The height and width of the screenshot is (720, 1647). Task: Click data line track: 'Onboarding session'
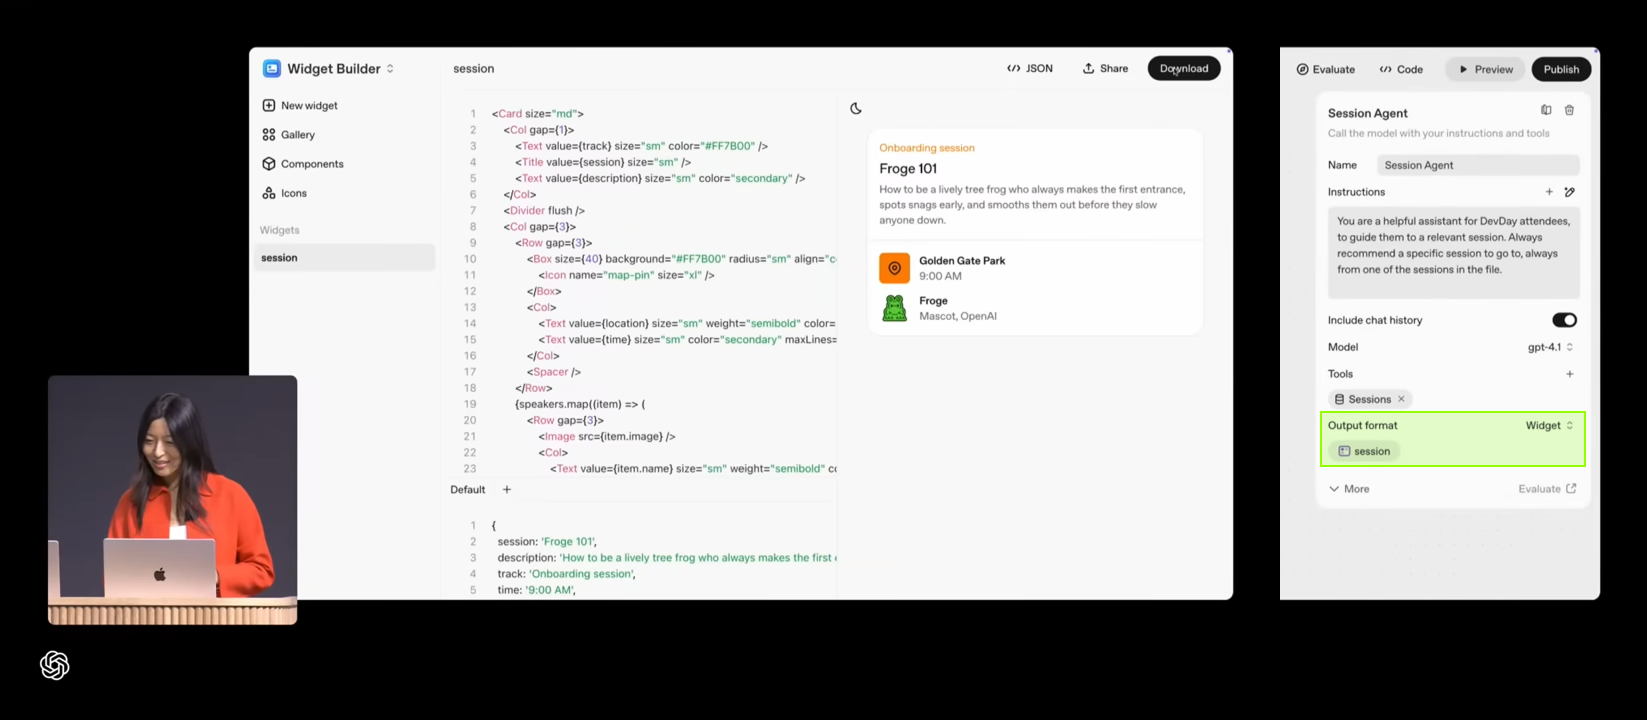tap(566, 574)
